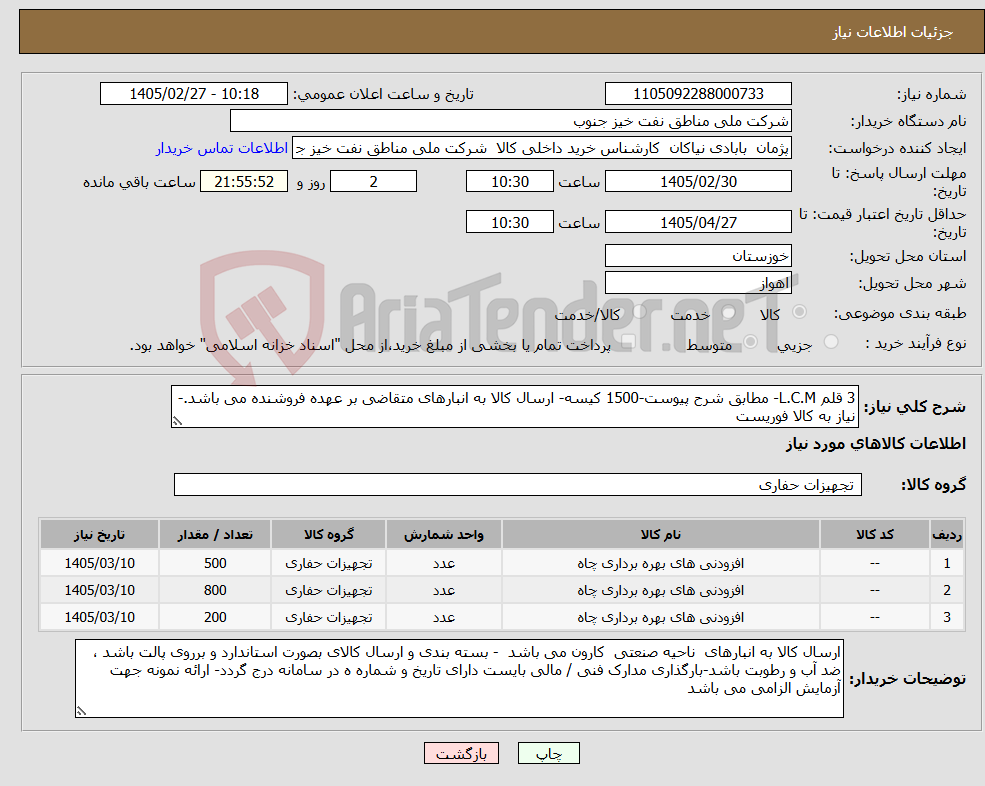This screenshot has width=985, height=786.
Task: Click the delivery province field خوزستان
Action: [x=698, y=256]
